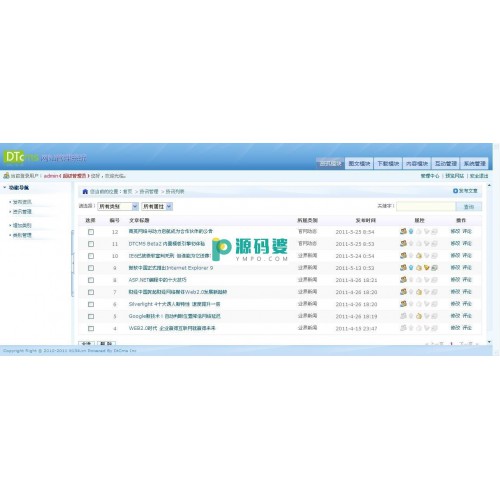The height and width of the screenshot is (500, 500).
Task: Click the home icon in the breadcrumb
Action: [x=85, y=191]
